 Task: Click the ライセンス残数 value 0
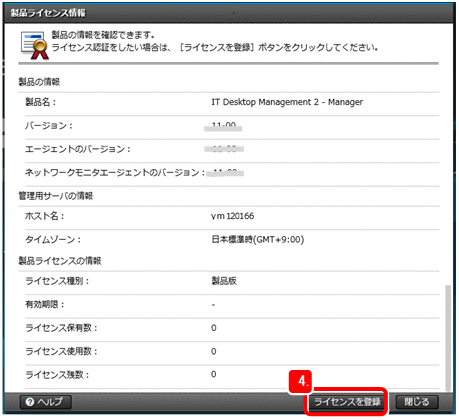point(214,374)
